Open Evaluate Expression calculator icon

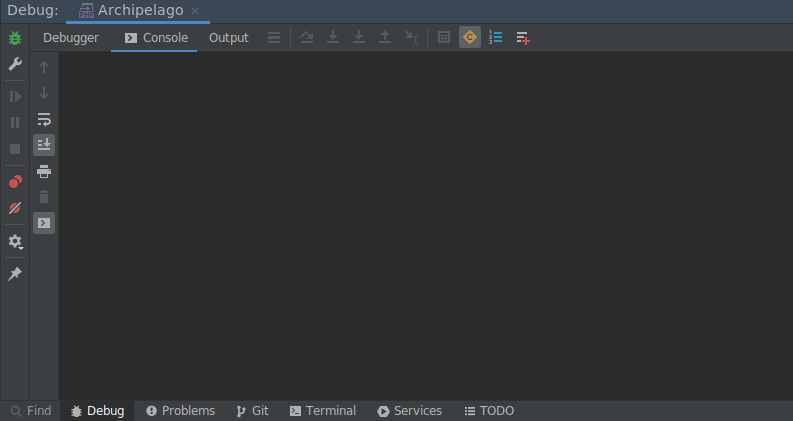coord(445,38)
